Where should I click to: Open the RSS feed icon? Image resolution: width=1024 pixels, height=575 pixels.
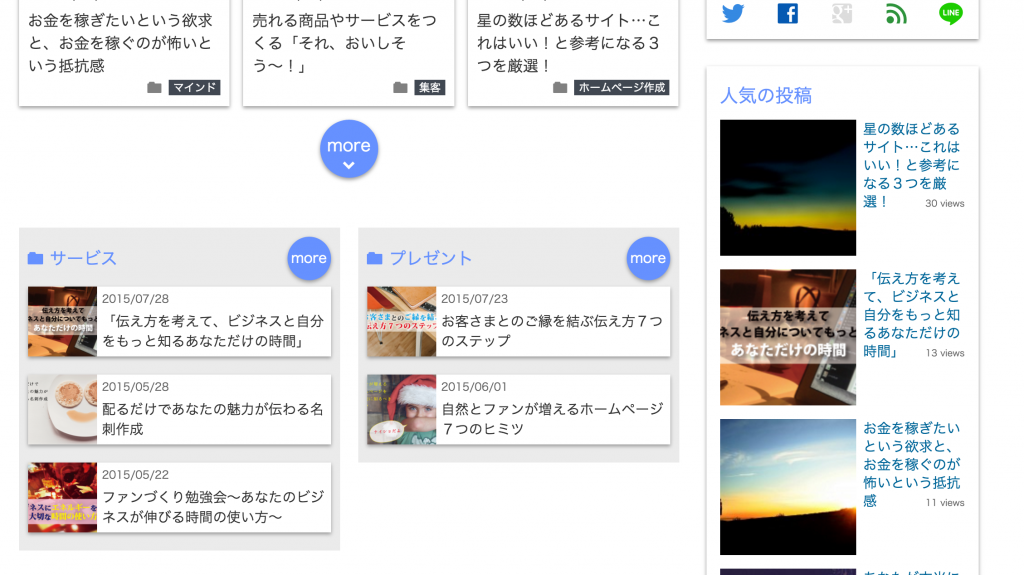(x=896, y=13)
